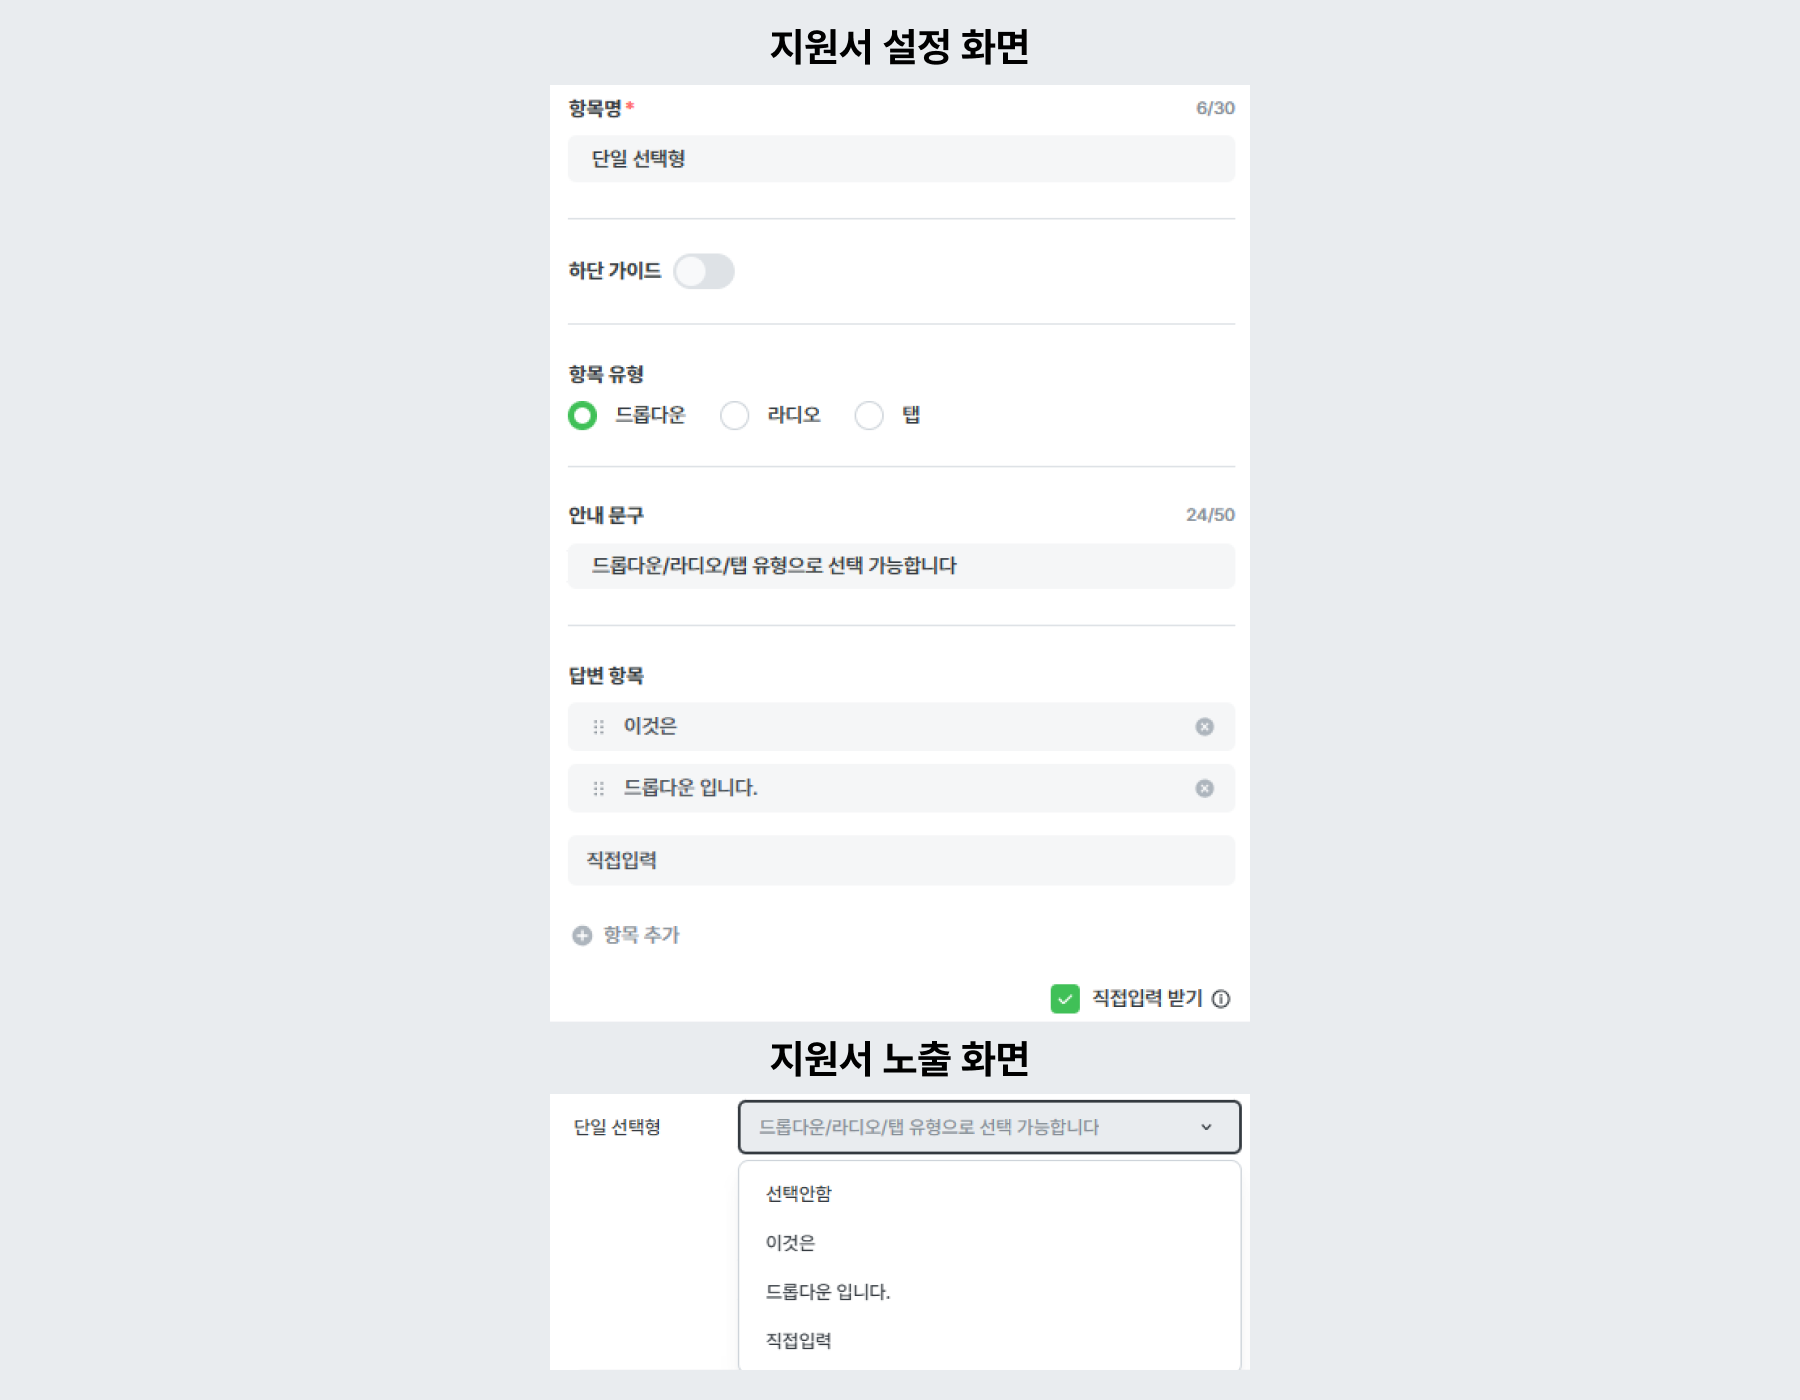This screenshot has height=1400, width=1800.
Task: Open the info tooltip beside 직접입력 받기
Action: pyautogui.click(x=1222, y=999)
